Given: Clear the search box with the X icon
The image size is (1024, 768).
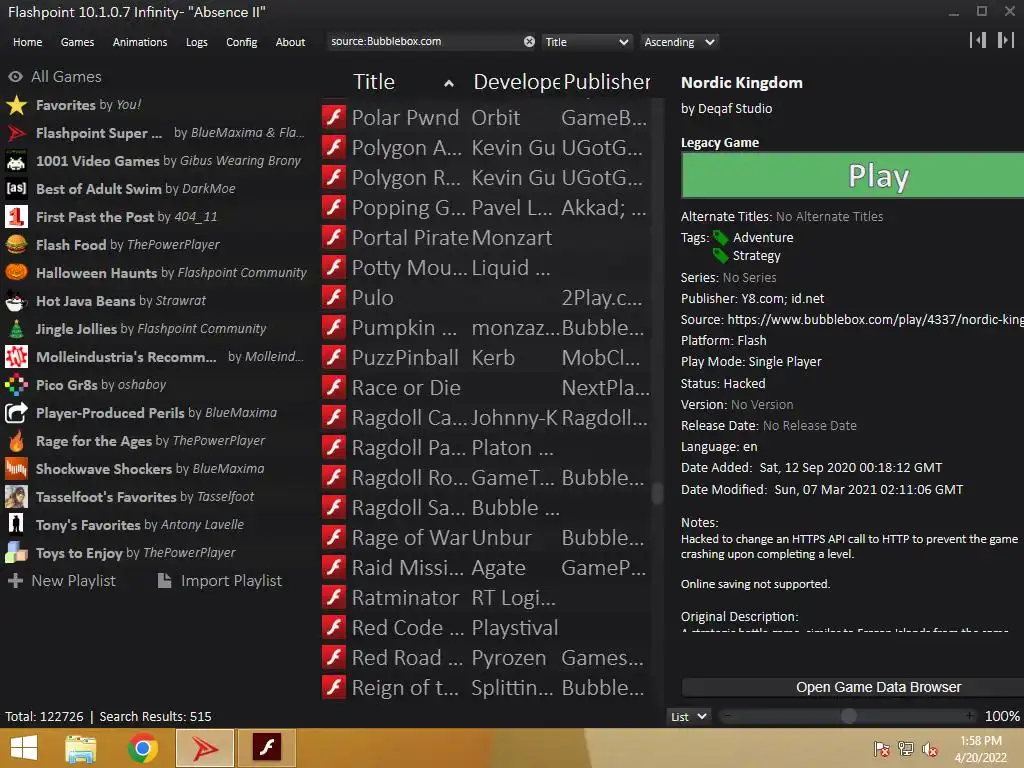Looking at the screenshot, I should [x=529, y=42].
